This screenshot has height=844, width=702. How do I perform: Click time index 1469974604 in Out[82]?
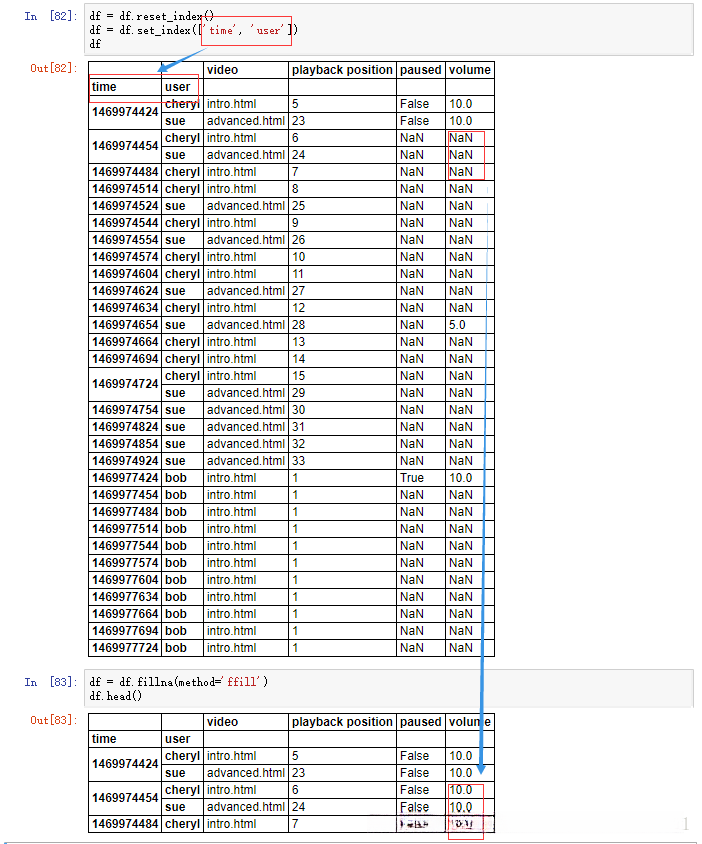pos(125,274)
